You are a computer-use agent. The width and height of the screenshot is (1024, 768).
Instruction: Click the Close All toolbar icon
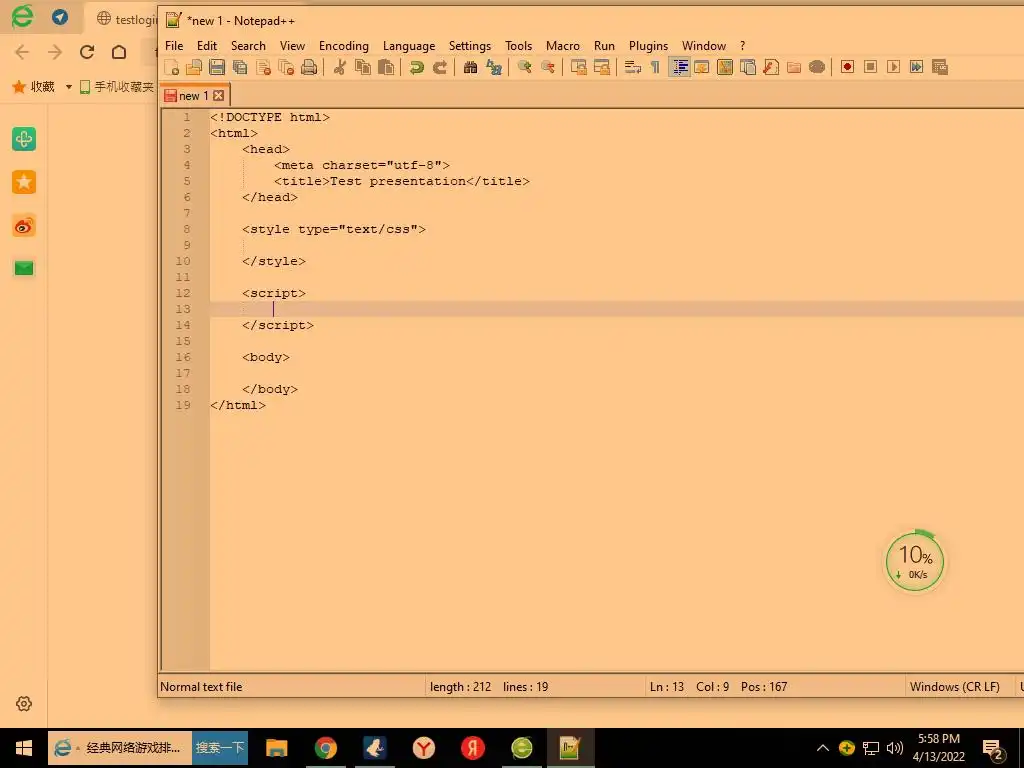[x=286, y=67]
